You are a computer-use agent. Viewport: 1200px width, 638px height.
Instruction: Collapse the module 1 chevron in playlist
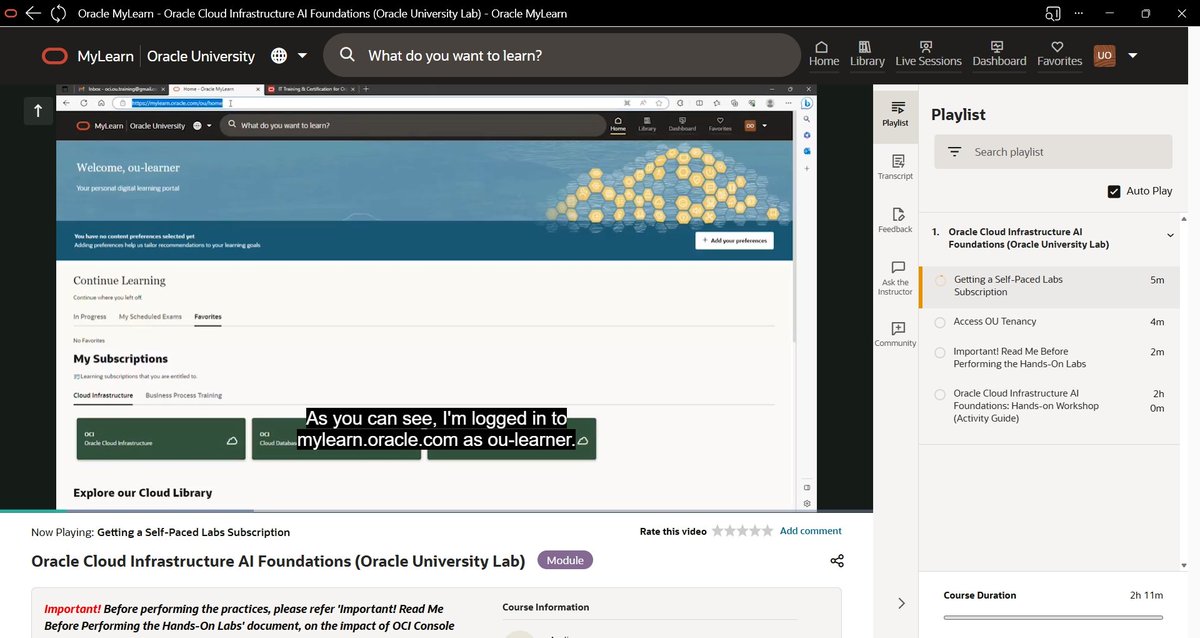[x=1170, y=235]
